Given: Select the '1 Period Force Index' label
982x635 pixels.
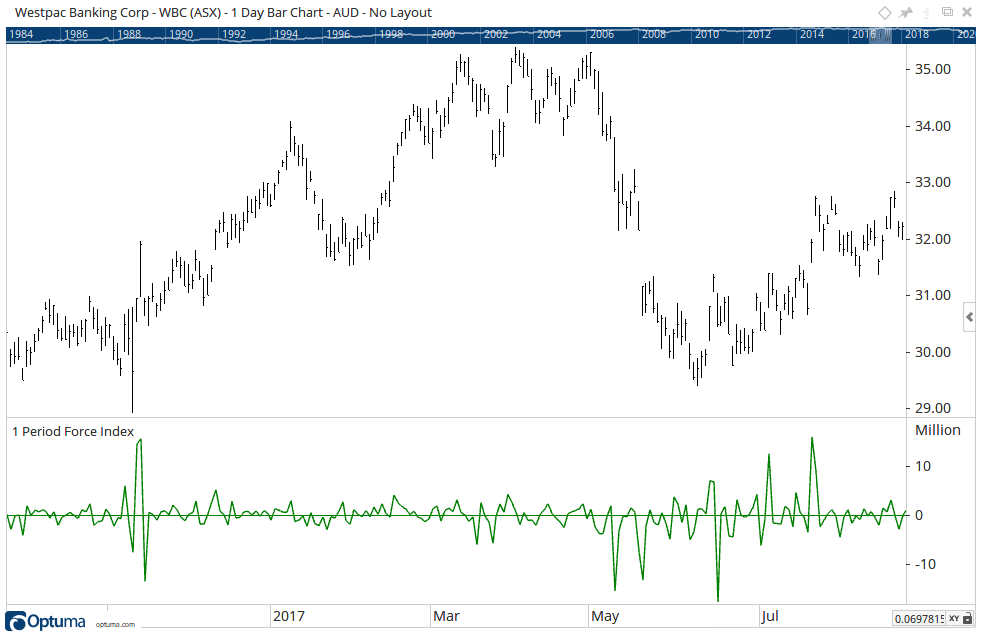Looking at the screenshot, I should [x=73, y=431].
